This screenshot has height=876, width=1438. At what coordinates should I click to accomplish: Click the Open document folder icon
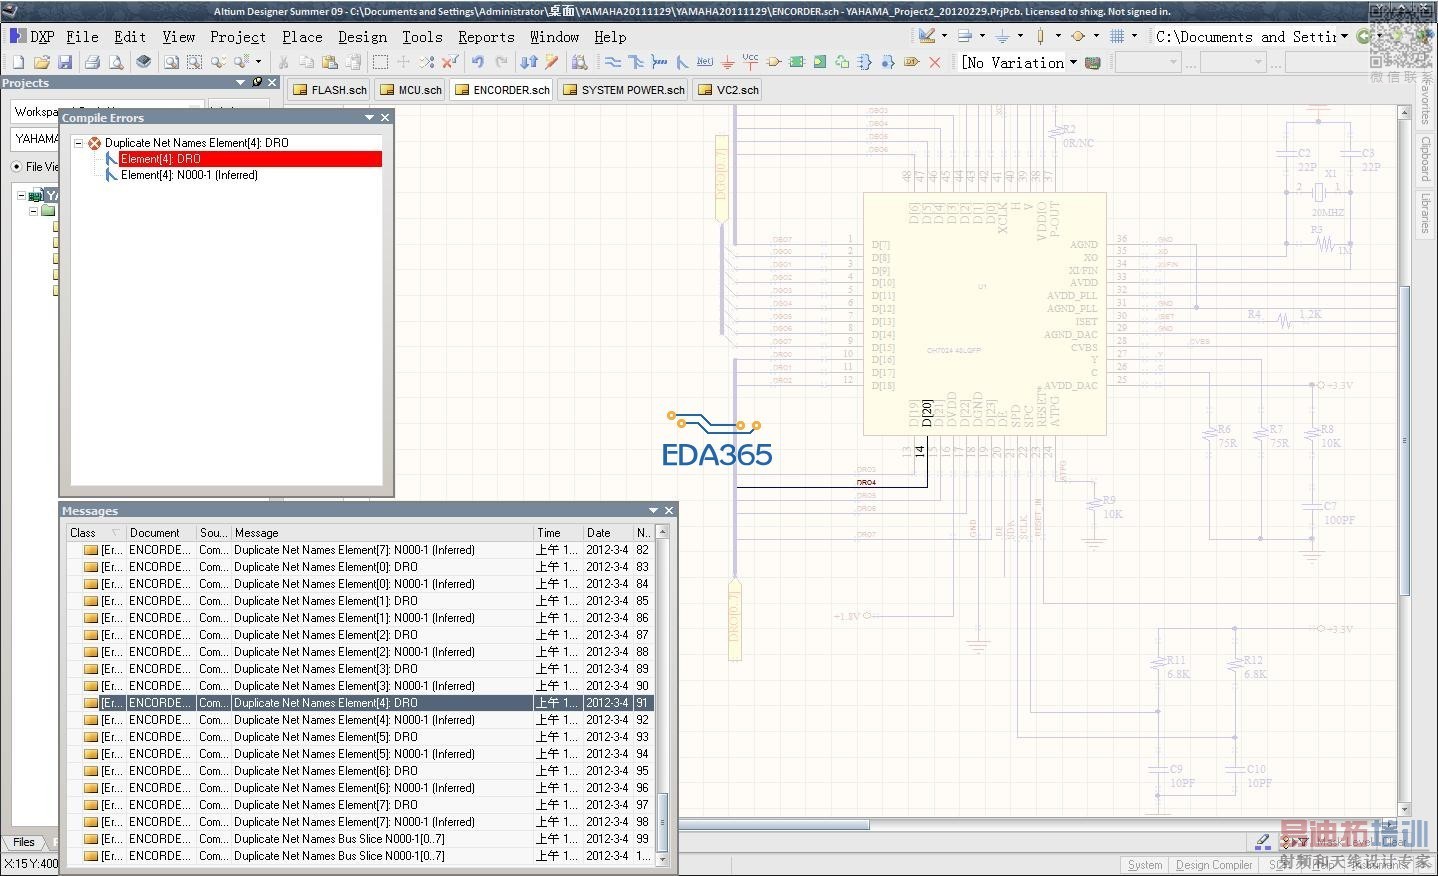[42, 62]
